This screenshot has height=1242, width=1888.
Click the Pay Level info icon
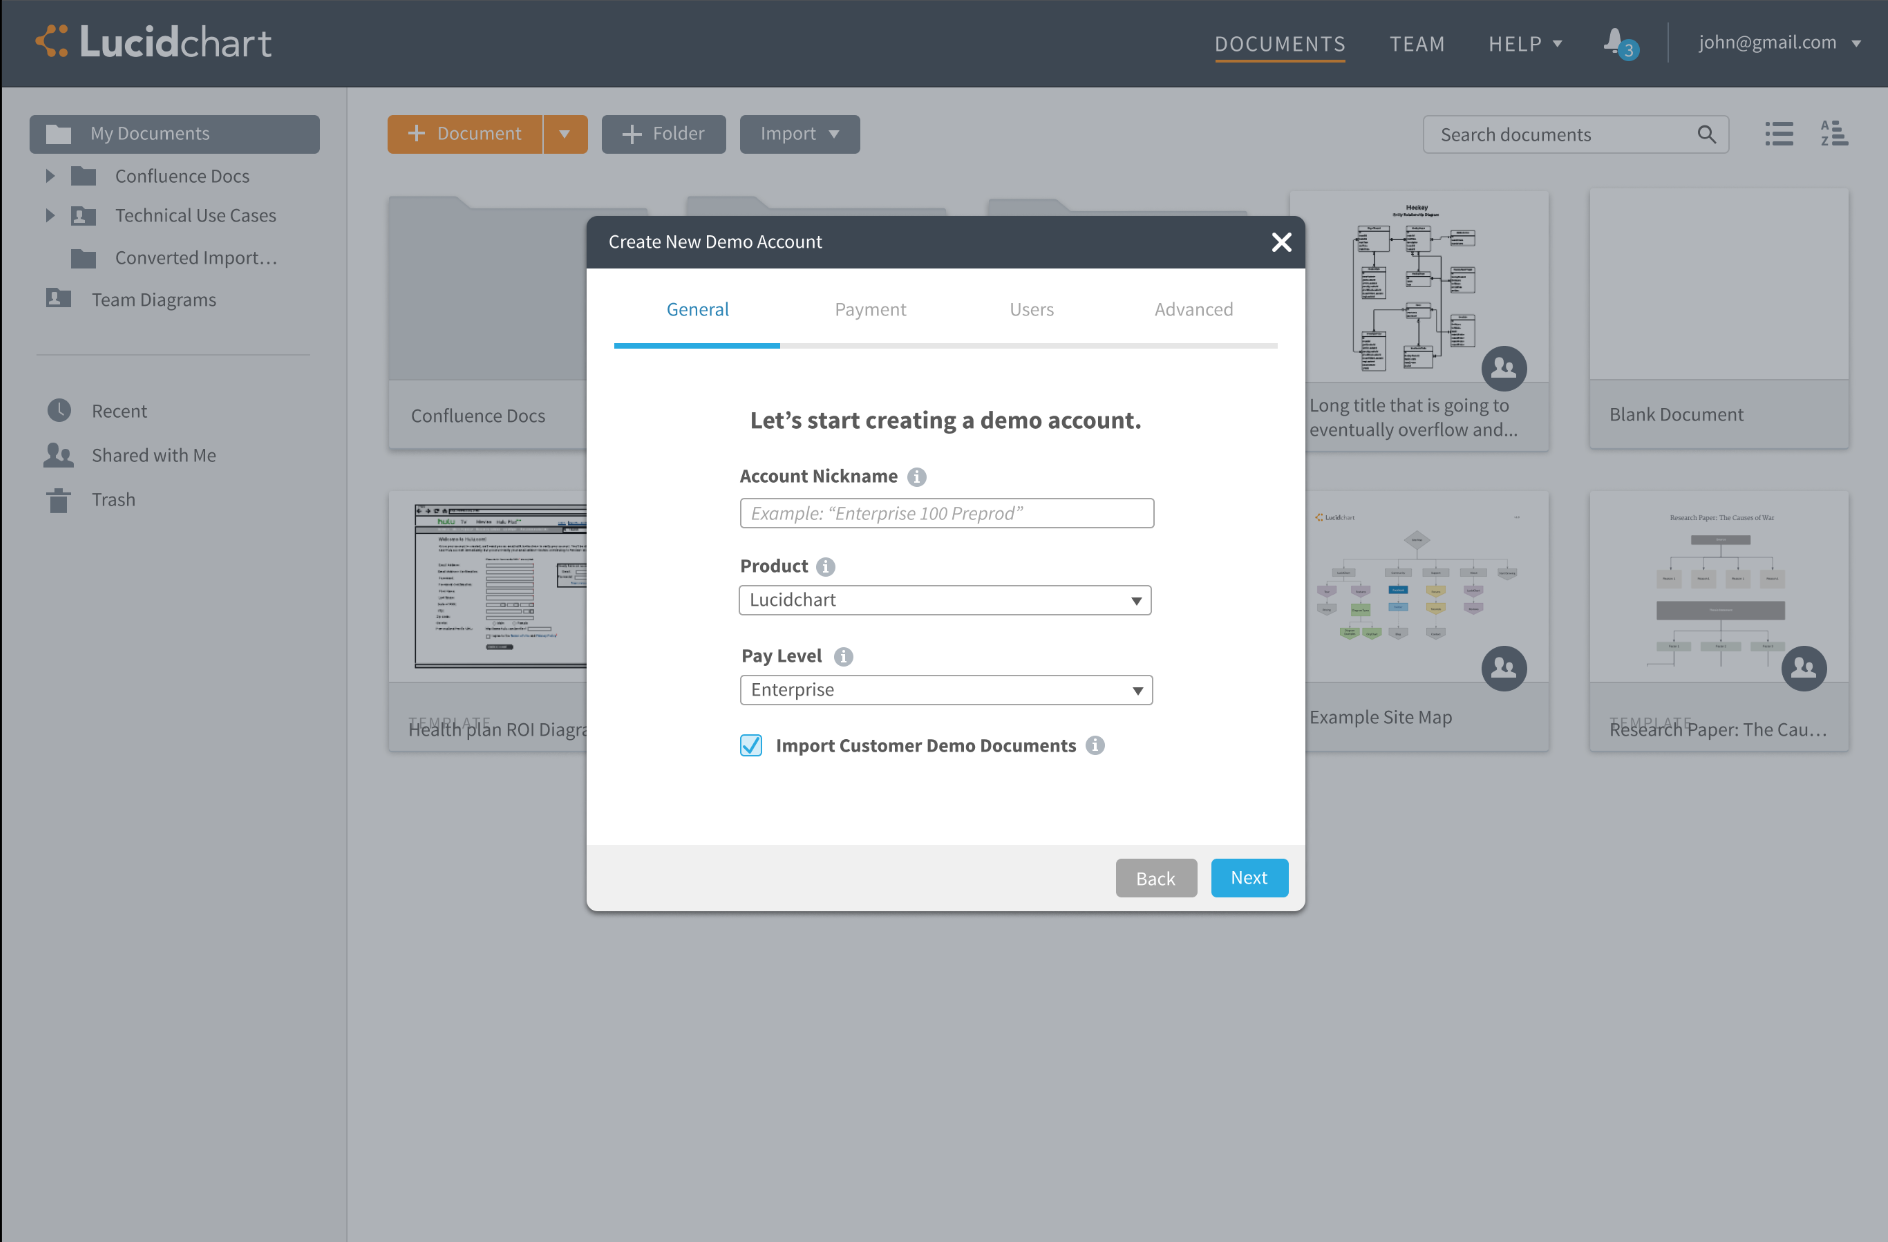click(x=844, y=657)
